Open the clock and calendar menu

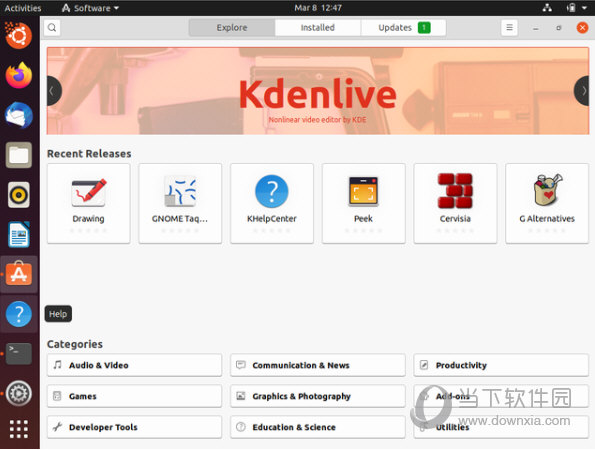point(318,8)
